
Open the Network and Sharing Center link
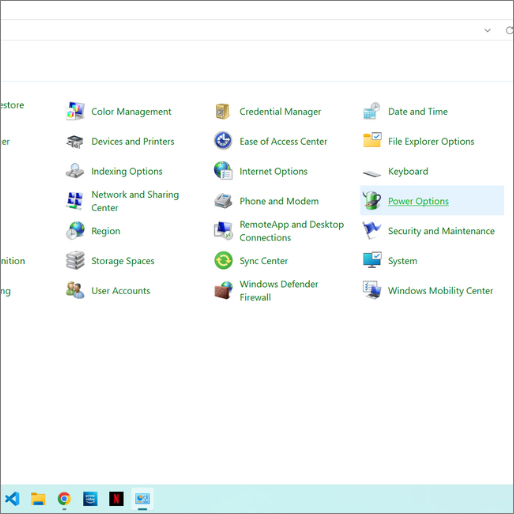[x=135, y=201]
